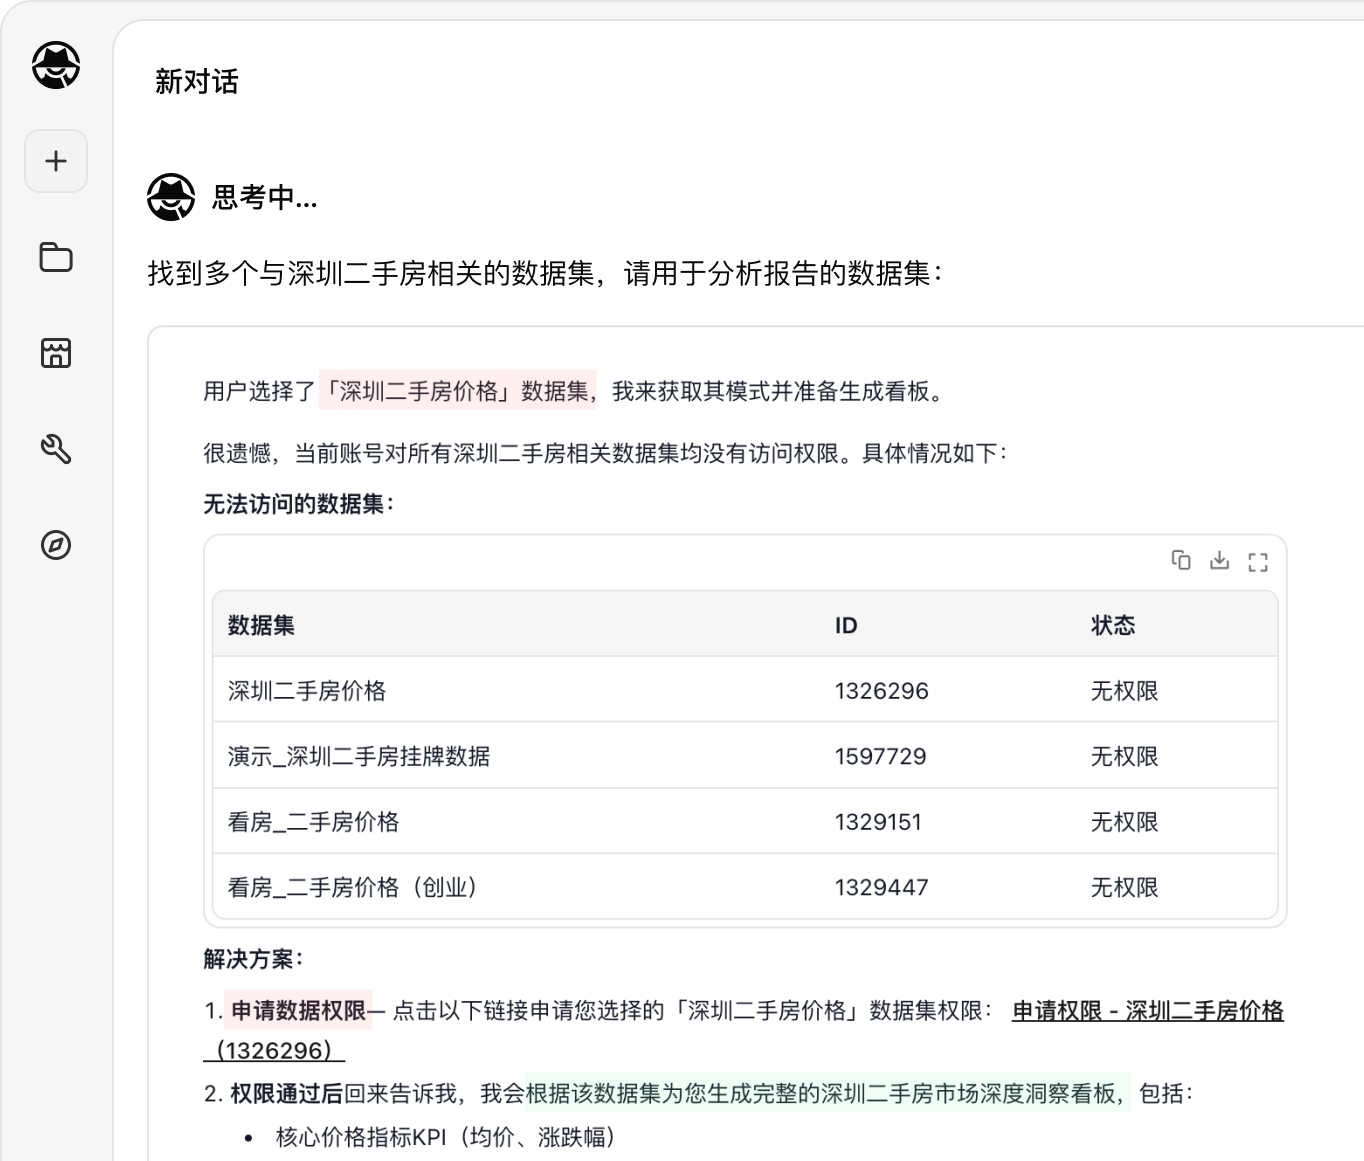Click ID value 1329447
The width and height of the screenshot is (1364, 1161).
tap(882, 887)
